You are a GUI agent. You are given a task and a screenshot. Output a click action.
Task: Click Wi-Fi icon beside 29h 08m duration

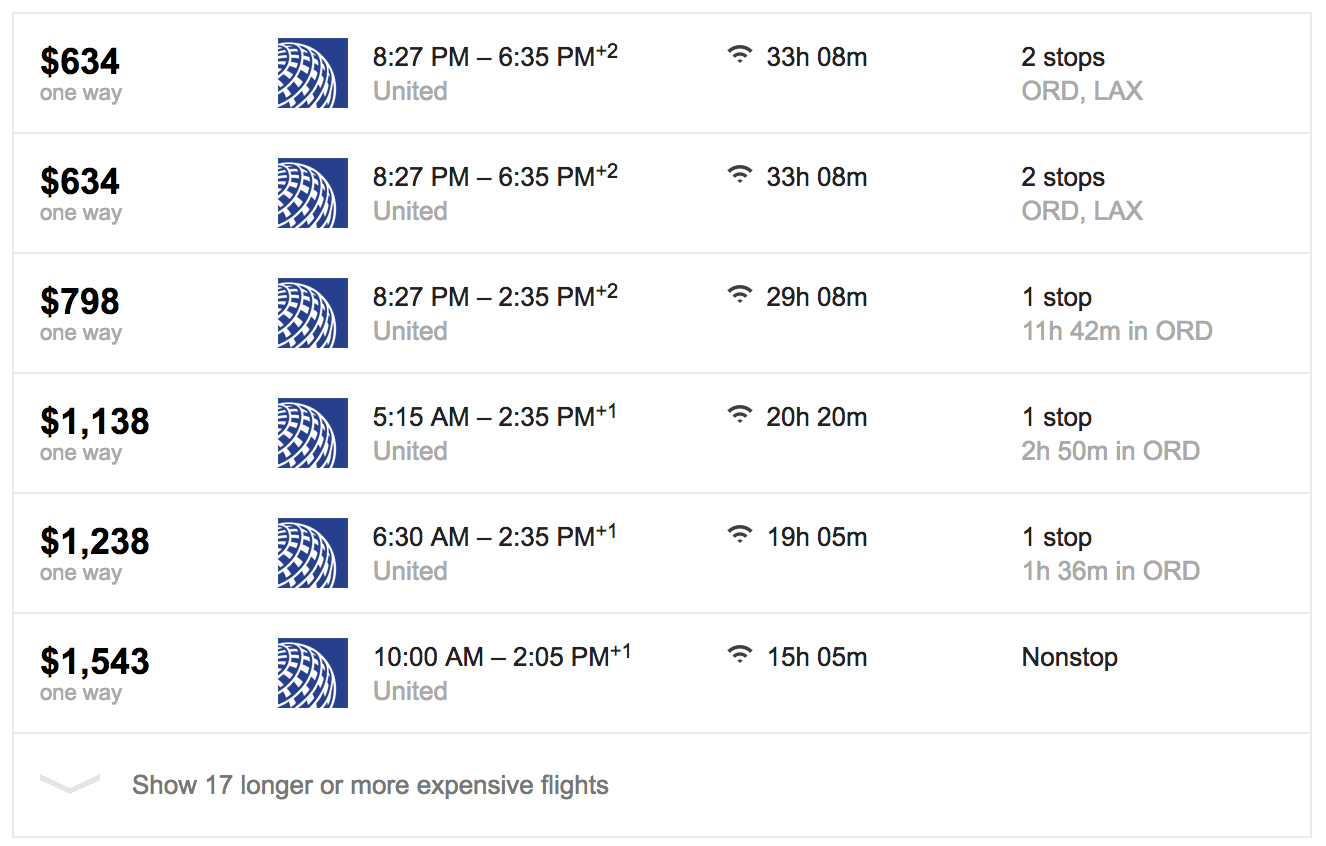(x=739, y=295)
